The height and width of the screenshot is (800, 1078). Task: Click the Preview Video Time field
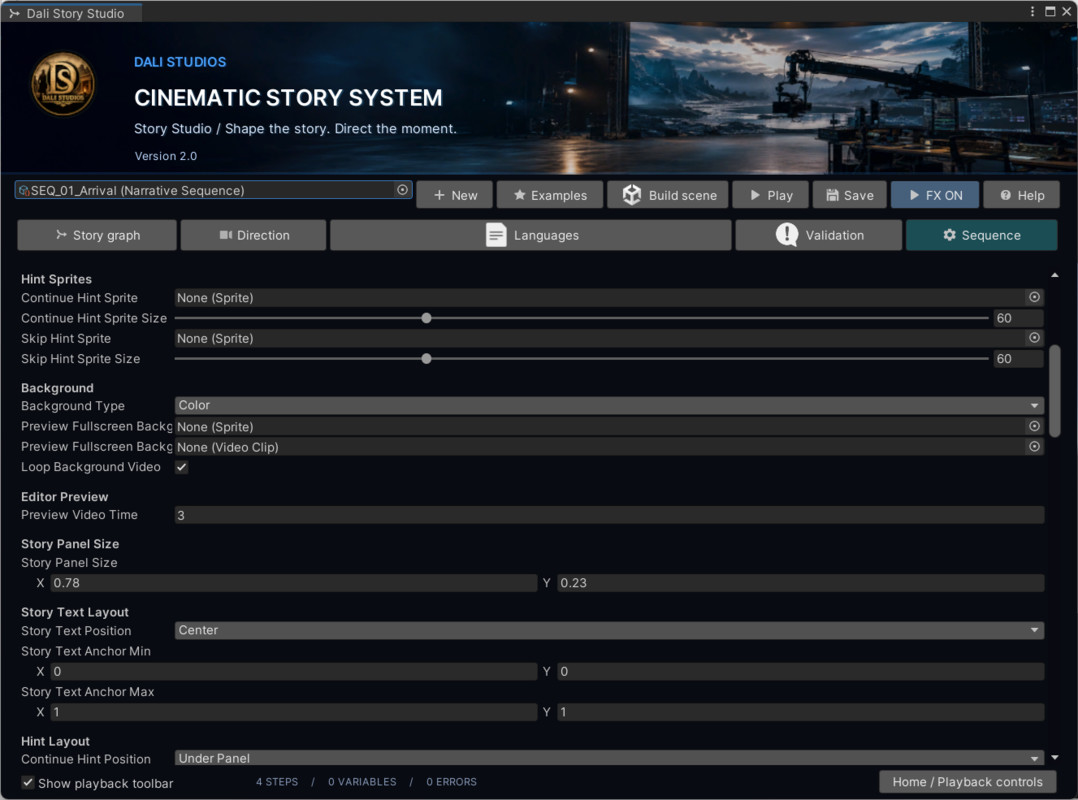point(609,515)
